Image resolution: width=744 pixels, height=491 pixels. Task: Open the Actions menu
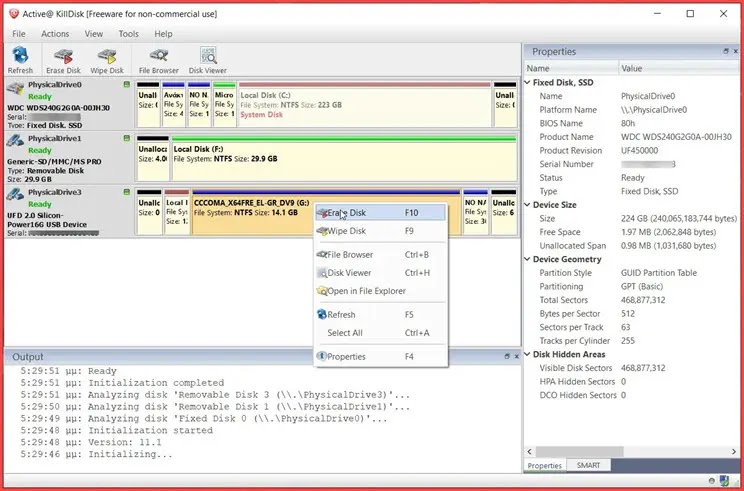(x=55, y=34)
